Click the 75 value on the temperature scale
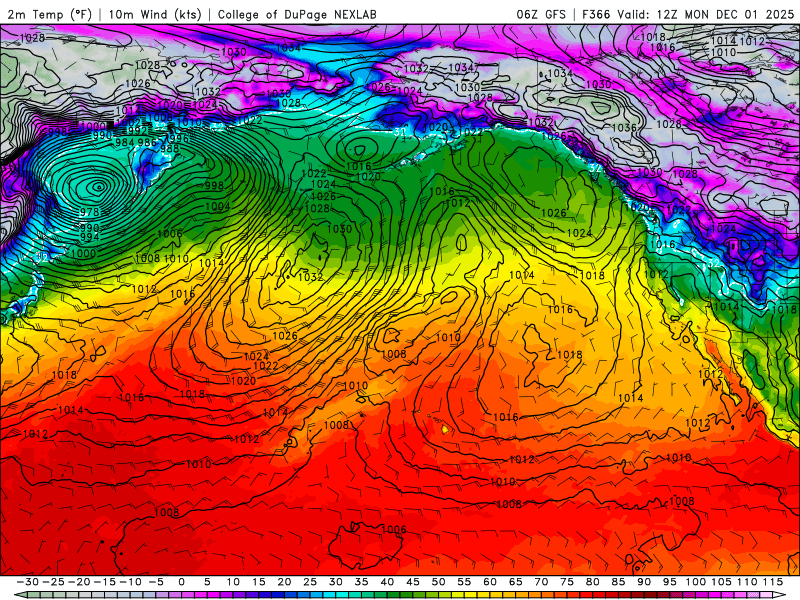The height and width of the screenshot is (600, 800). [567, 582]
